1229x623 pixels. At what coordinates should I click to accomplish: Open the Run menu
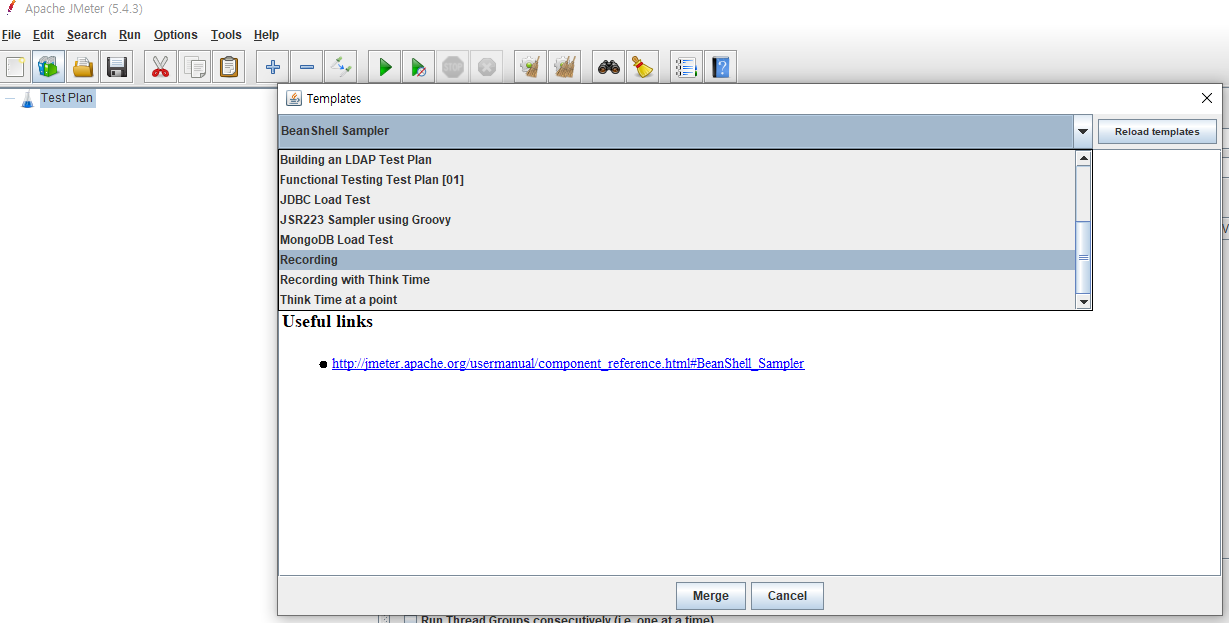click(x=130, y=34)
